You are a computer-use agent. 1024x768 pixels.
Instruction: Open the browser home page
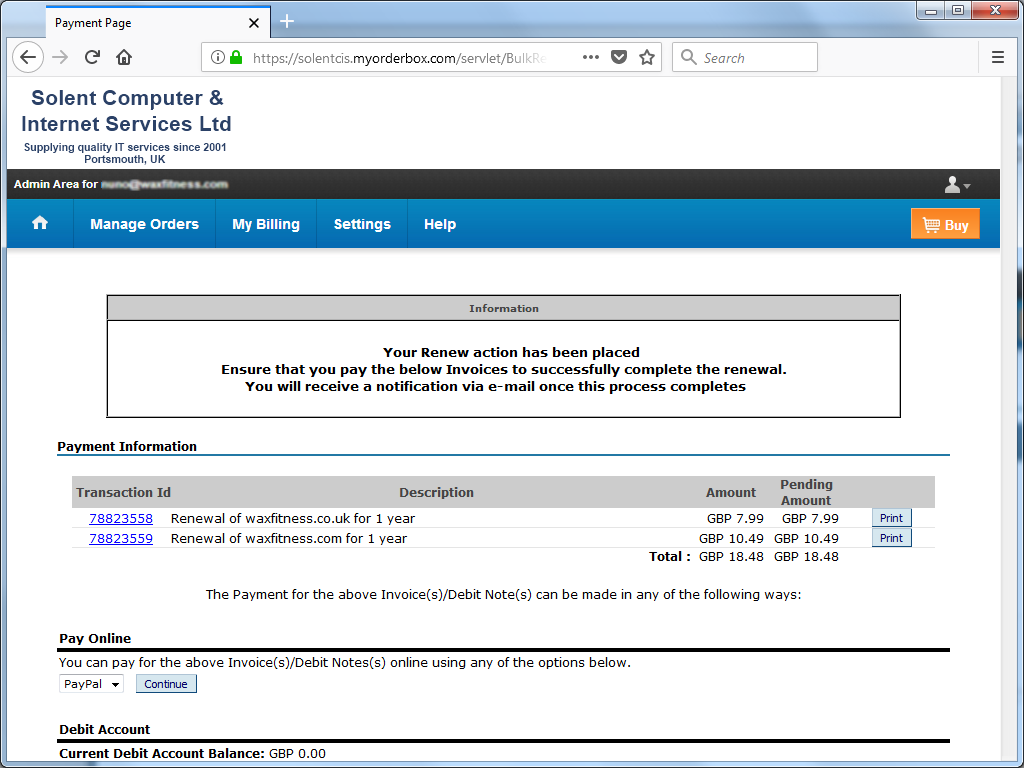[x=124, y=57]
